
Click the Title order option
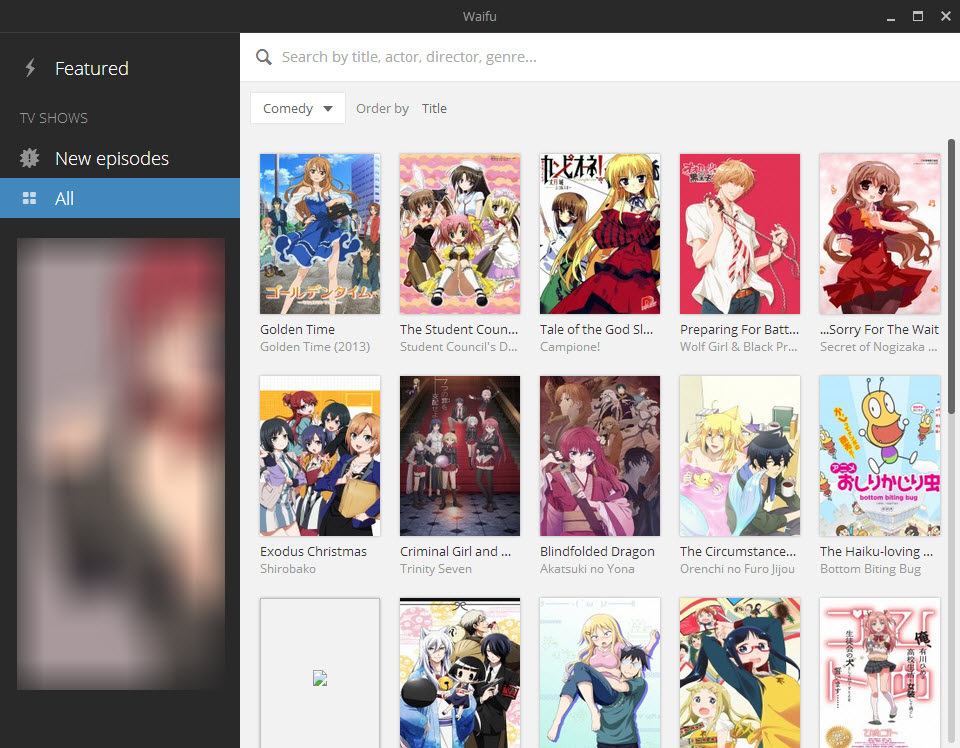434,108
